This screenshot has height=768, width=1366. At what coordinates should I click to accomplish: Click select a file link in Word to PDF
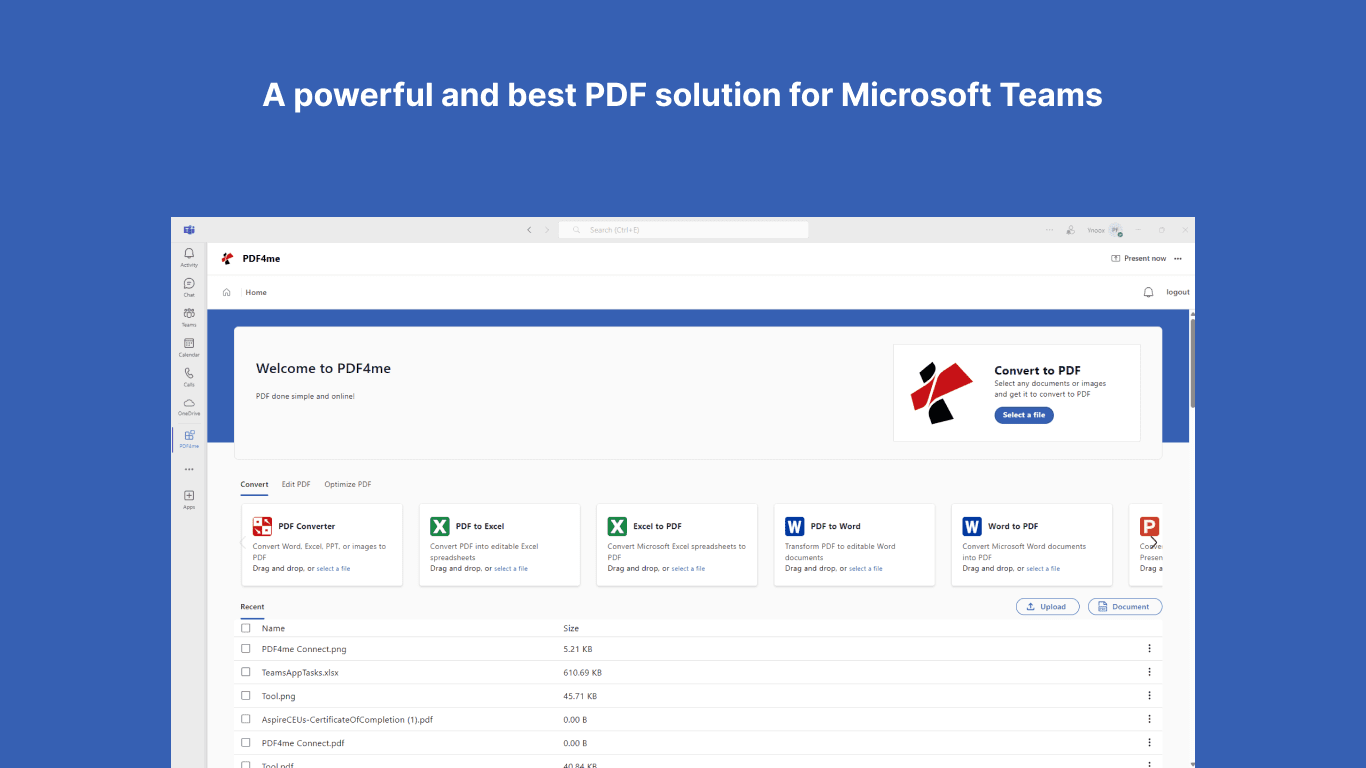point(1043,569)
